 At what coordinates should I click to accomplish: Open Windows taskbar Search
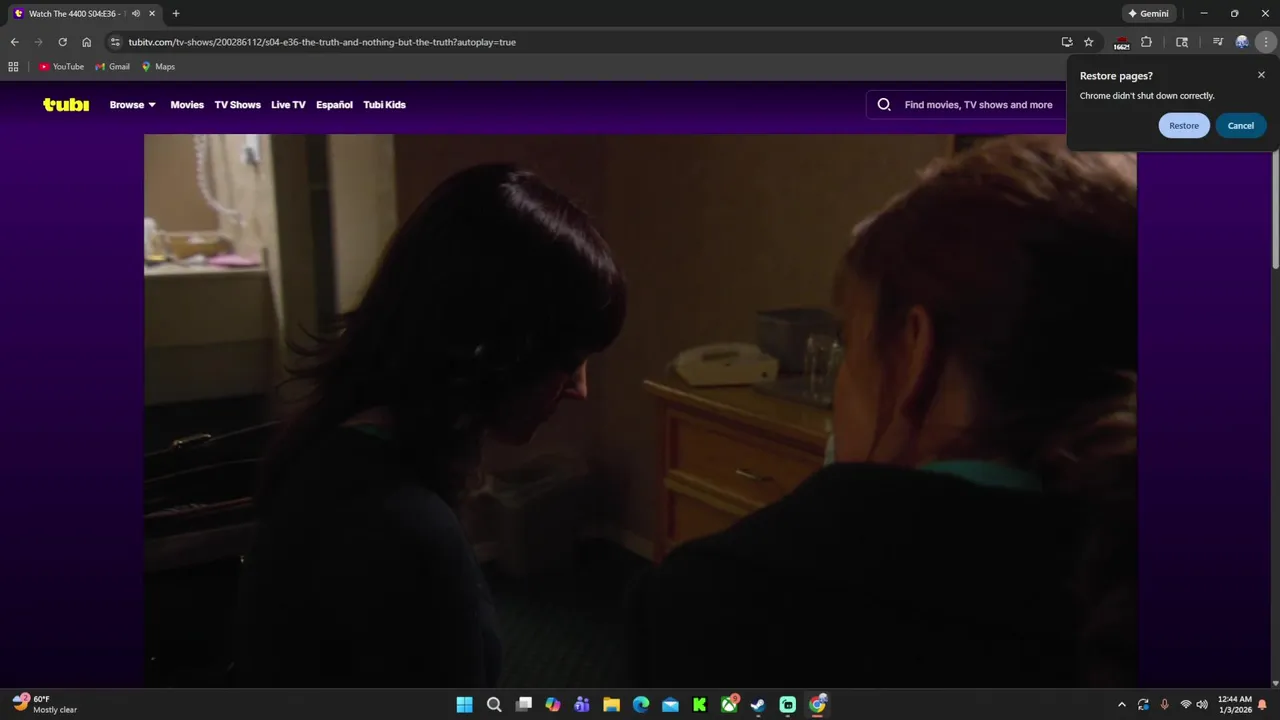pyautogui.click(x=494, y=705)
